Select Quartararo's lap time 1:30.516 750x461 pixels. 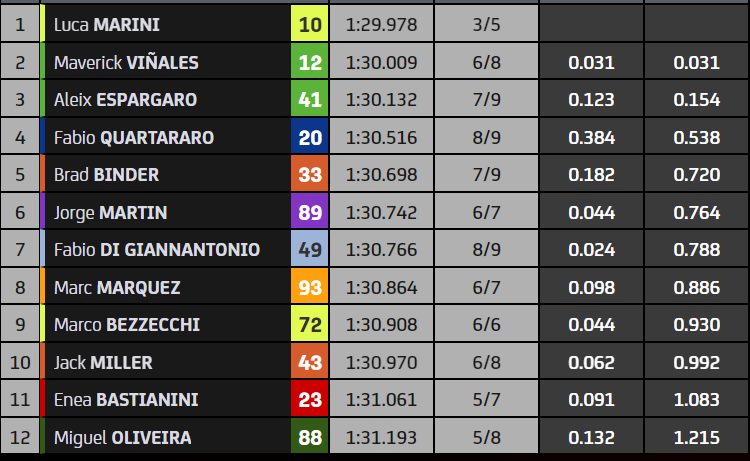tap(381, 137)
